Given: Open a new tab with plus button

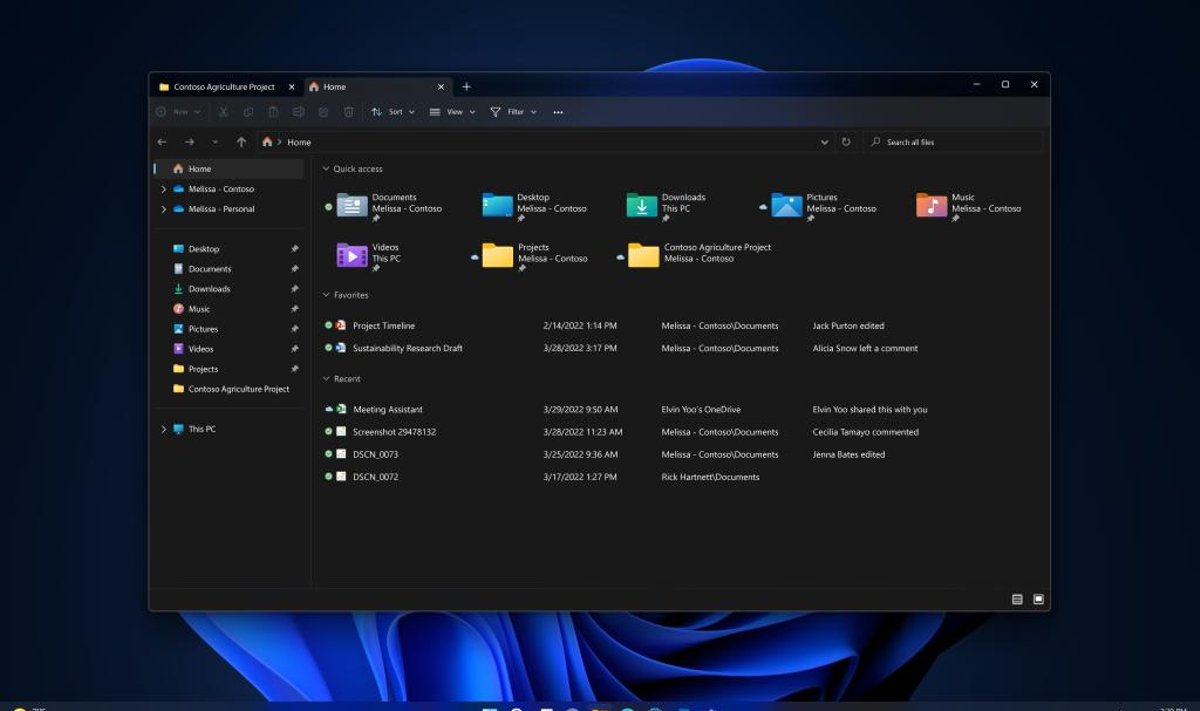Looking at the screenshot, I should click(x=466, y=87).
